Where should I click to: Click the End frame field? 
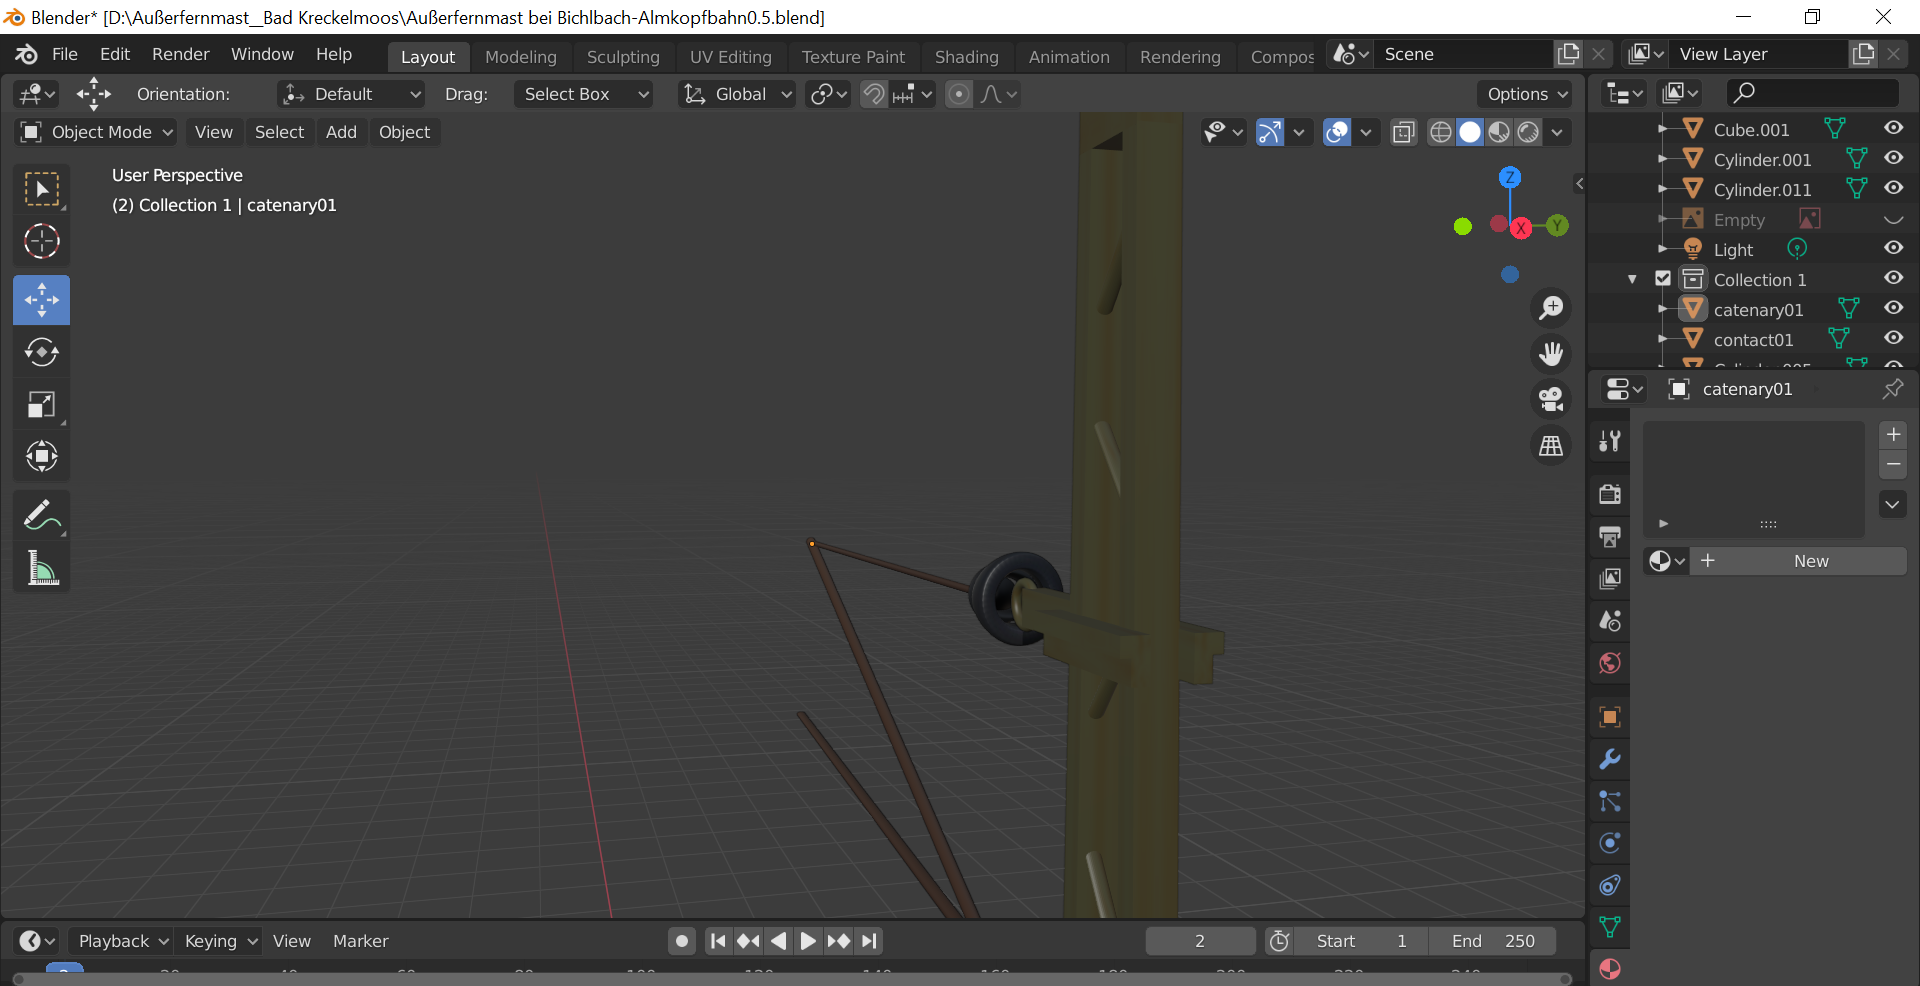(1492, 941)
